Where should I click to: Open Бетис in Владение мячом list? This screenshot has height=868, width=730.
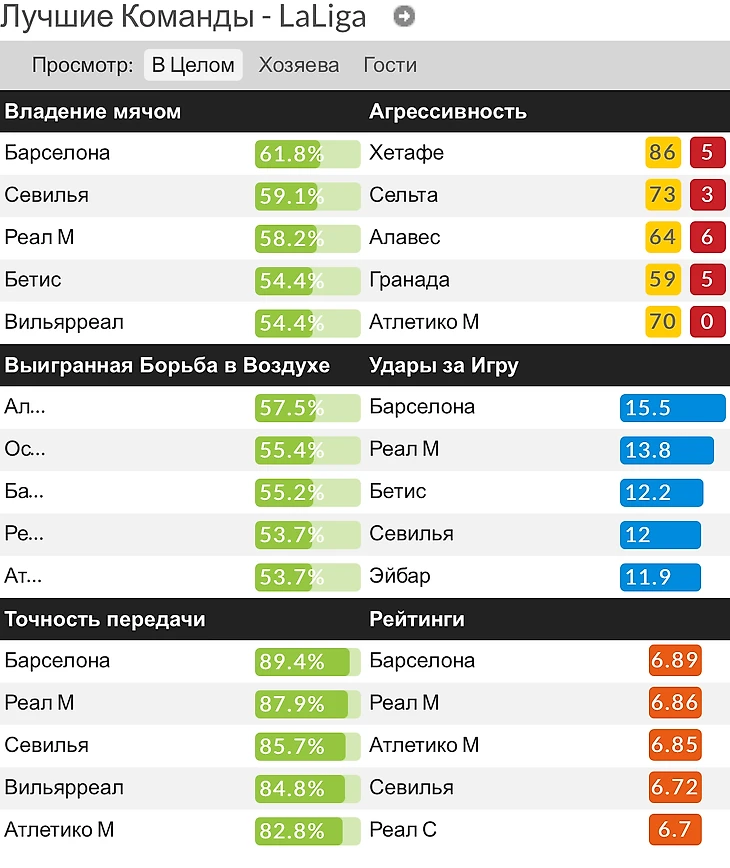point(33,280)
